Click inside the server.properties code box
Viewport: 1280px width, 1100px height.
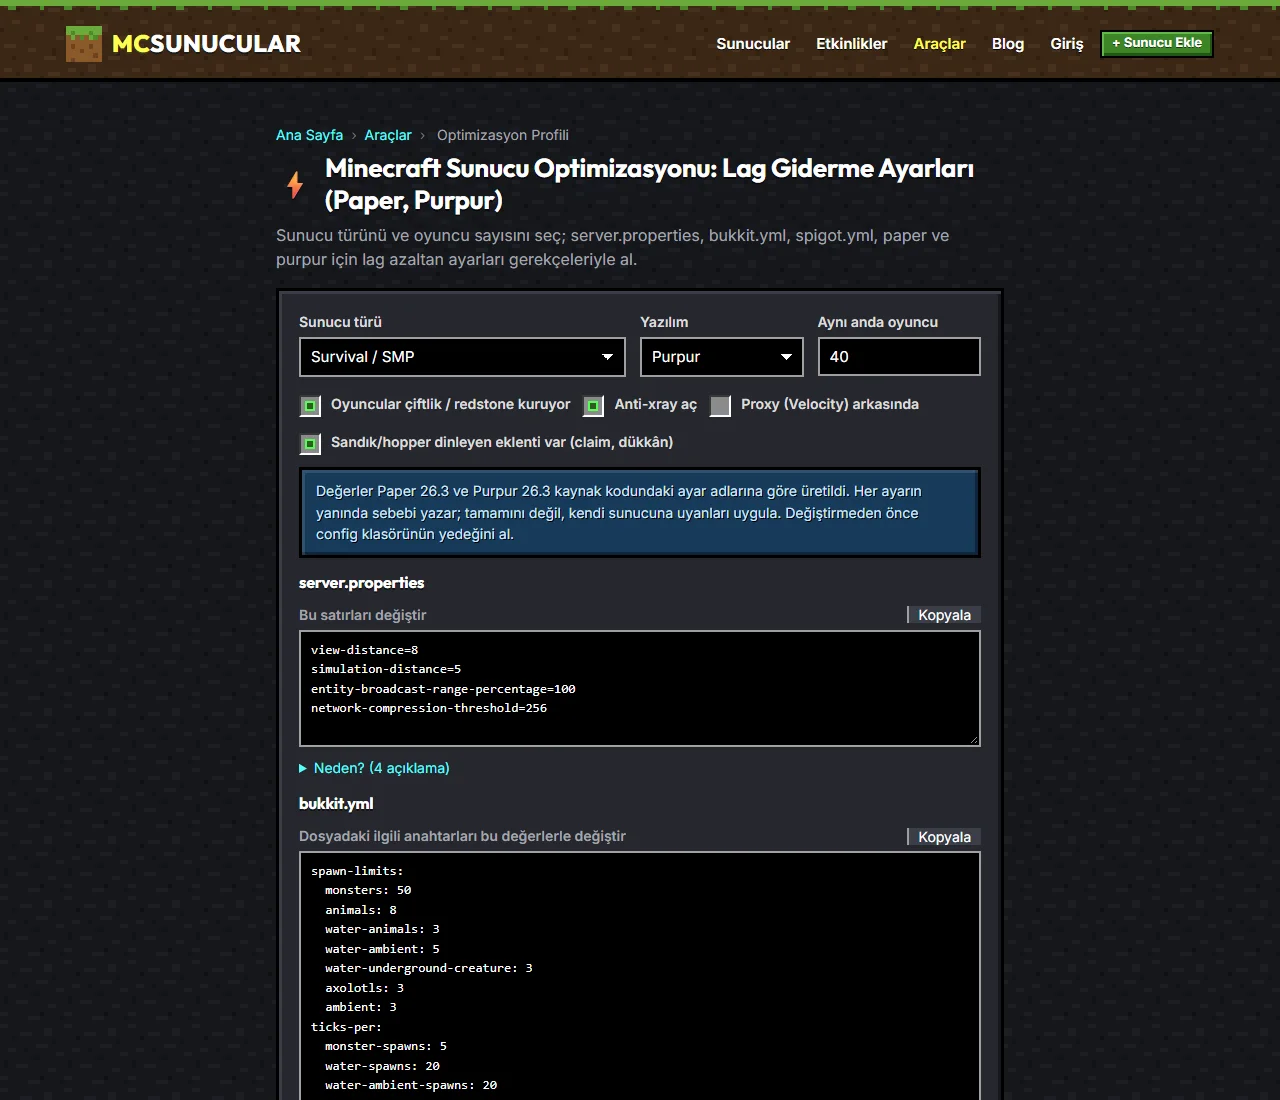coord(640,688)
